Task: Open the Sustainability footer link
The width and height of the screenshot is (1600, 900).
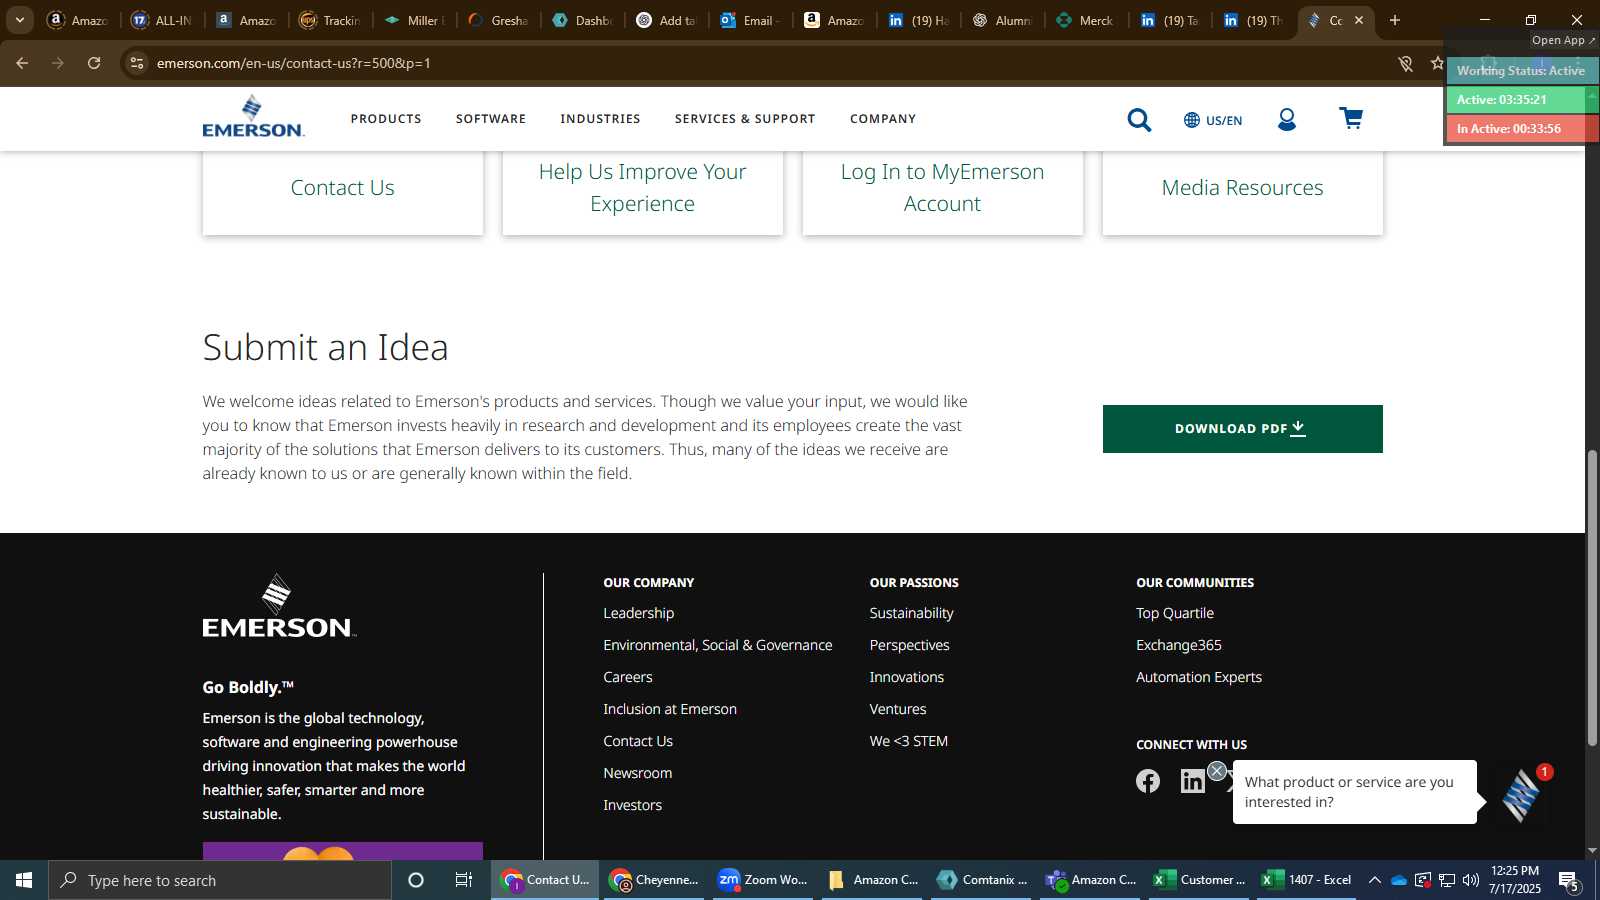Action: pyautogui.click(x=911, y=613)
